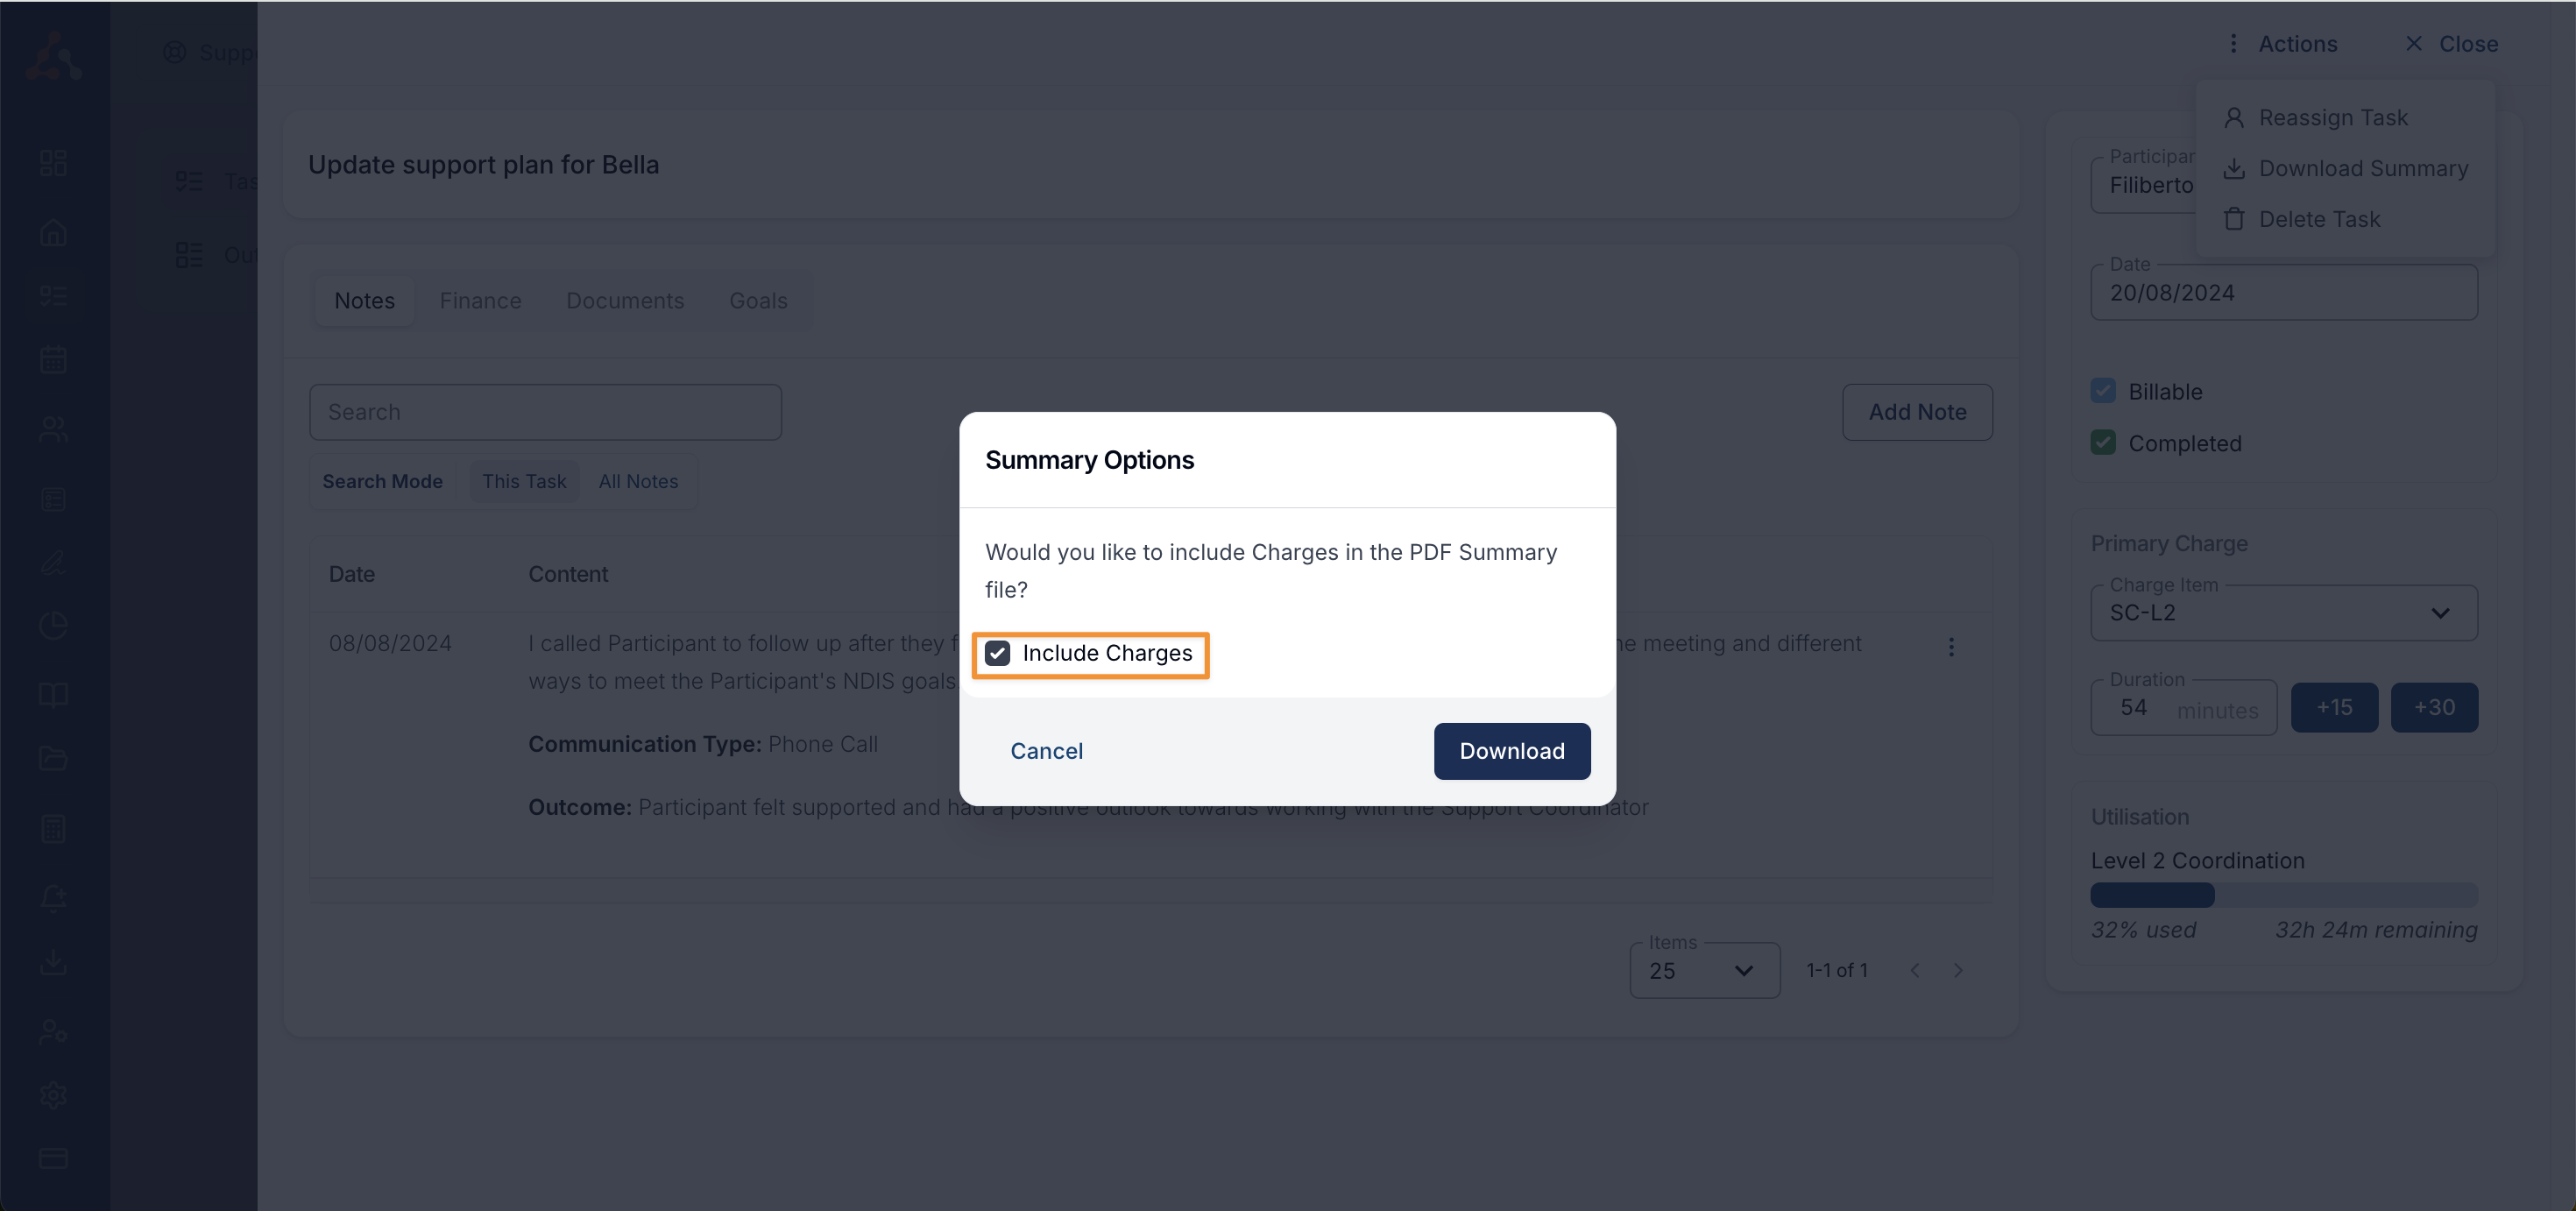Click the notes Search input field
The image size is (2576, 1211).
545,412
